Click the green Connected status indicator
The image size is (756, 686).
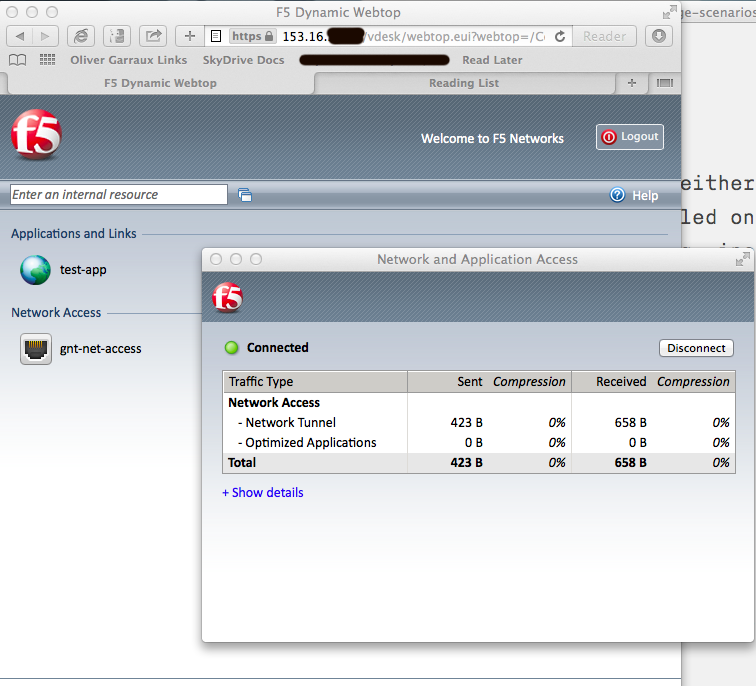(x=231, y=347)
